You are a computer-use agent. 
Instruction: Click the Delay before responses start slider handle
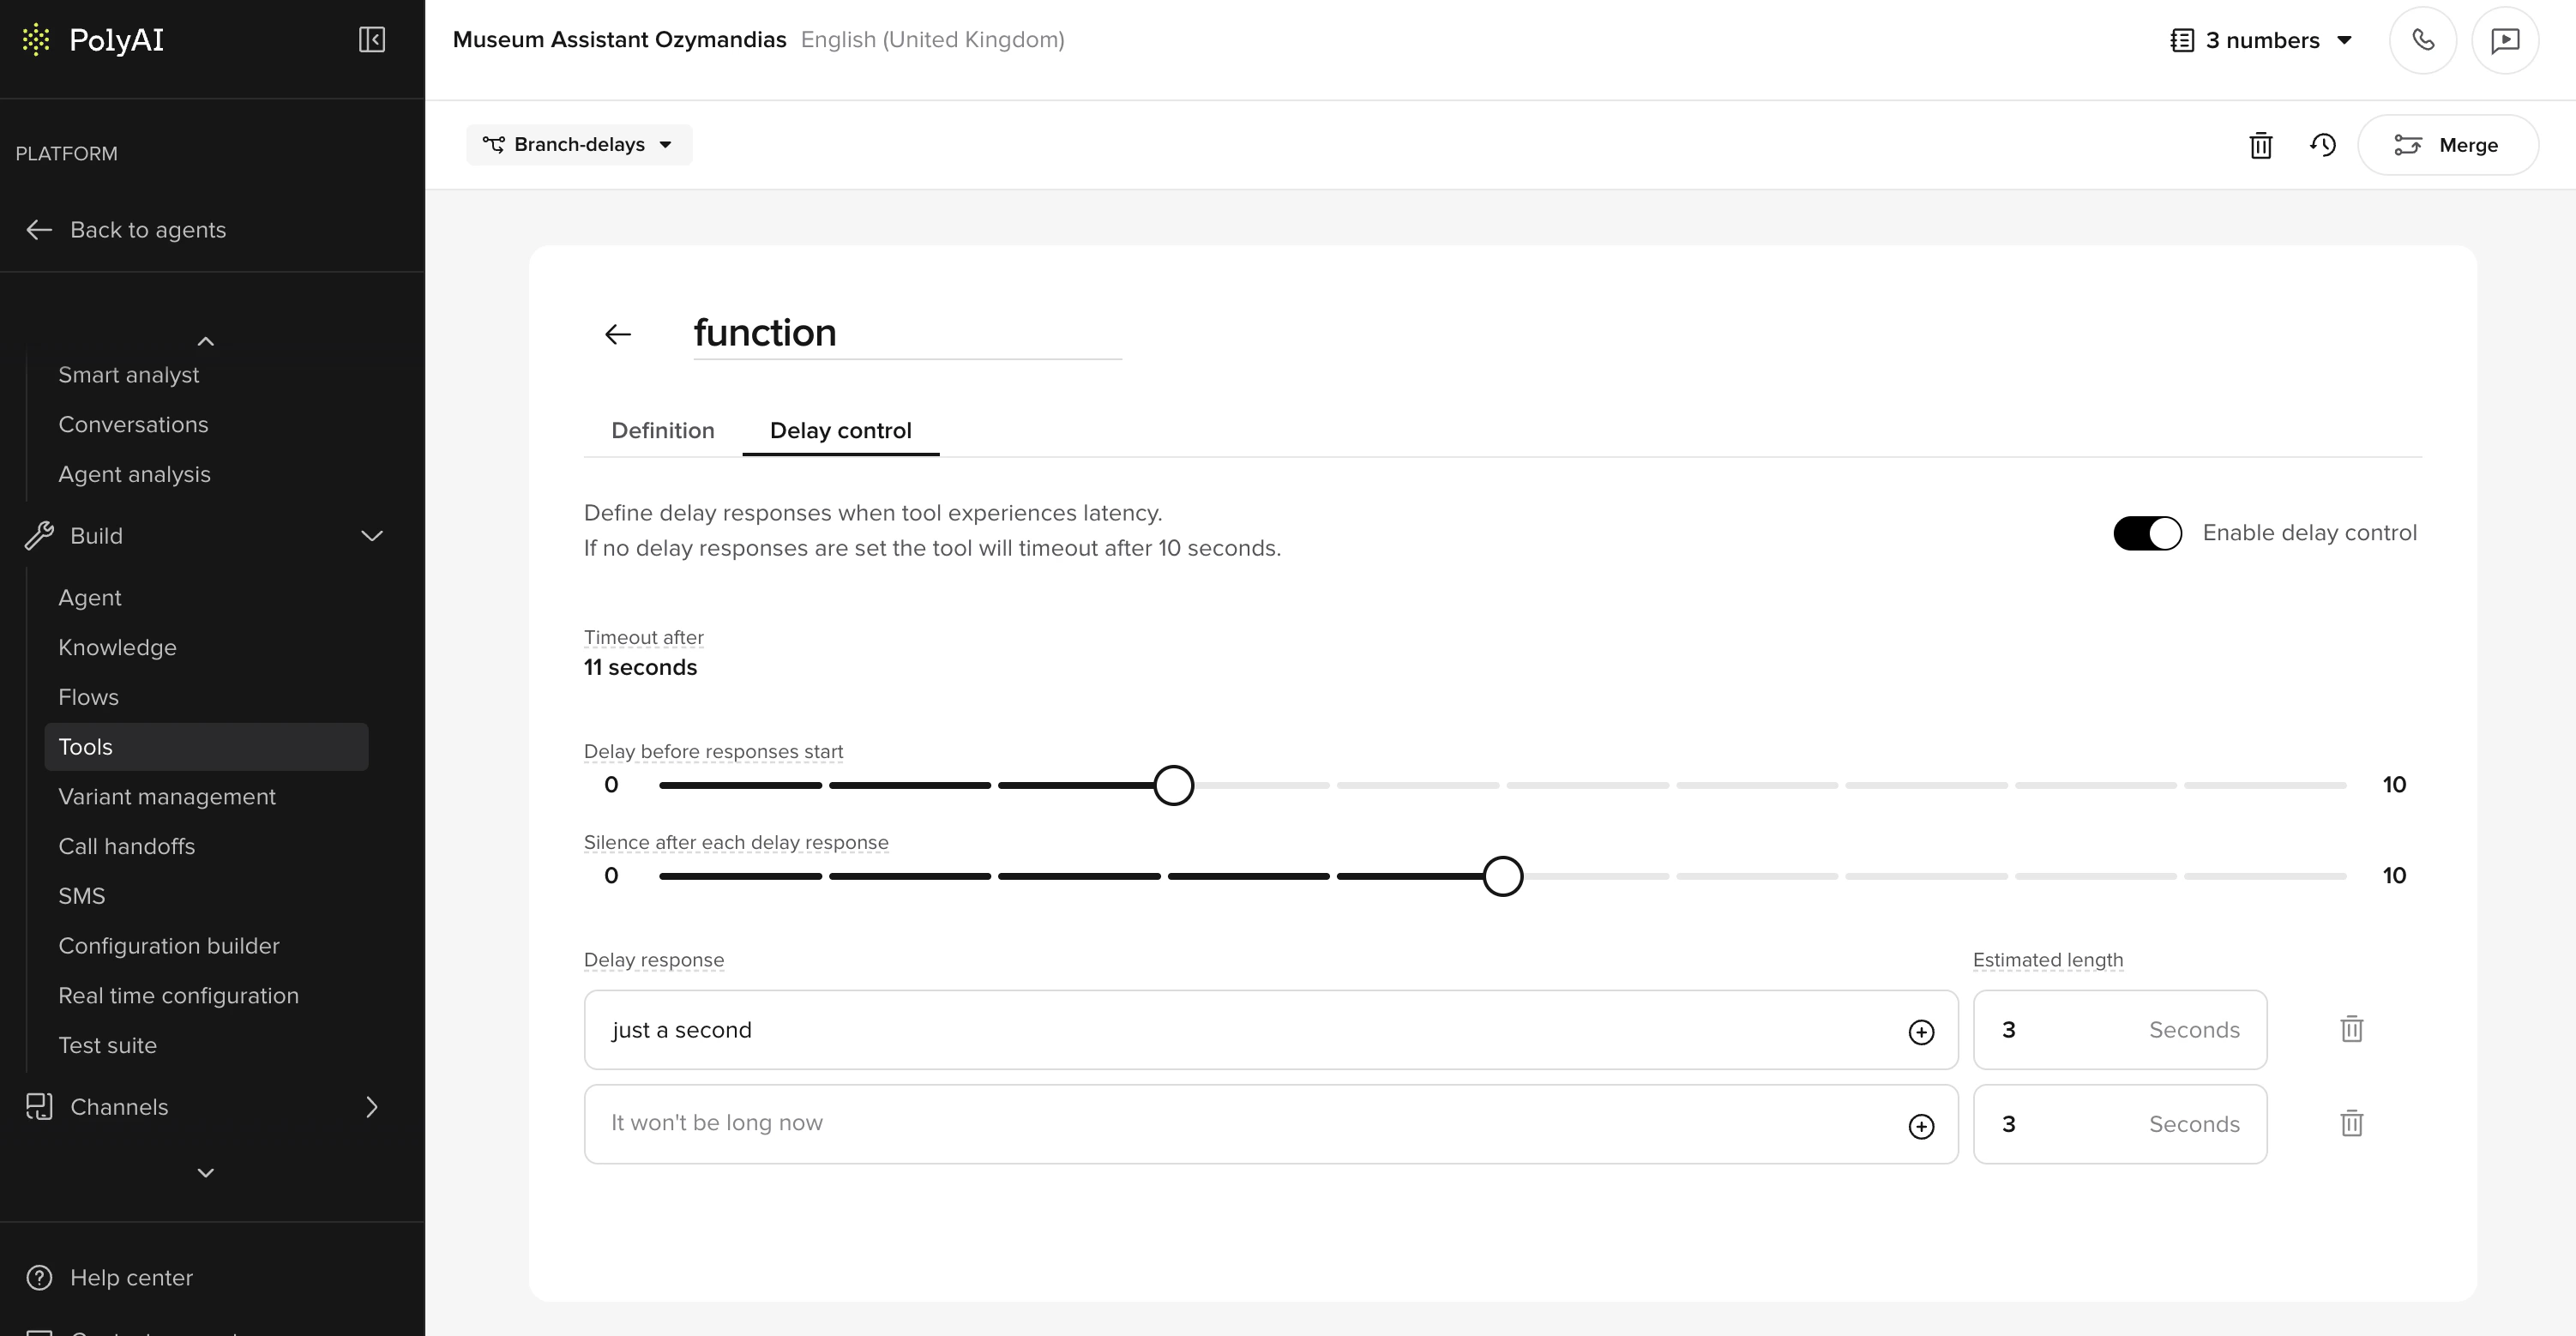[1173, 785]
